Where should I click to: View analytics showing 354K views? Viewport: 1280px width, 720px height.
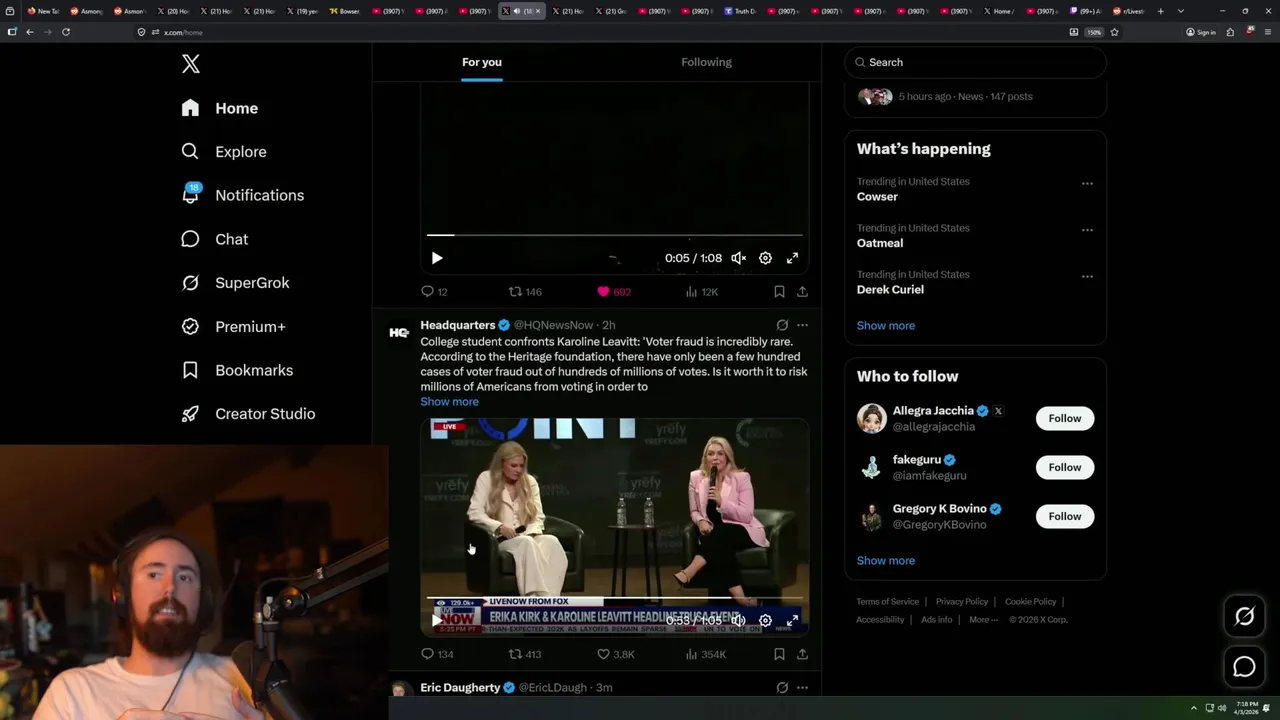click(705, 654)
